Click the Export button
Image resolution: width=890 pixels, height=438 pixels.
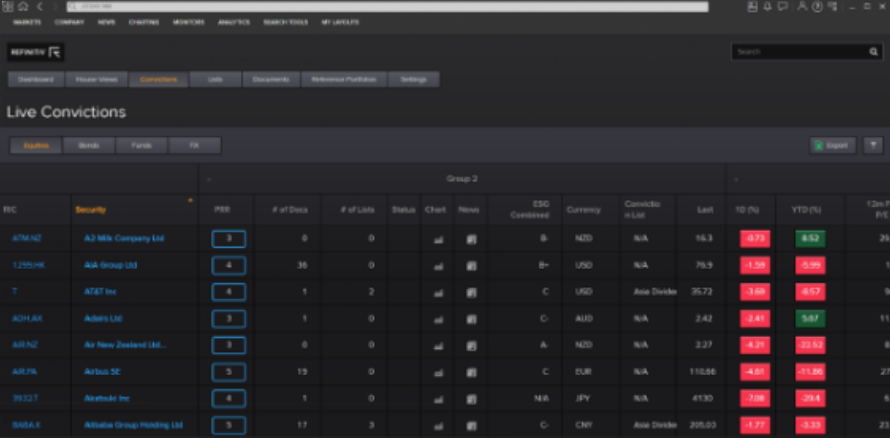832,145
